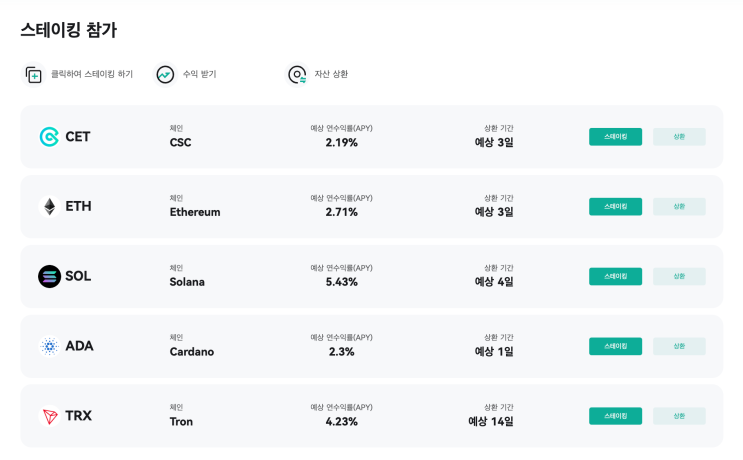The width and height of the screenshot is (743, 460).
Task: Click the SOL Solana logo icon
Action: (x=49, y=276)
